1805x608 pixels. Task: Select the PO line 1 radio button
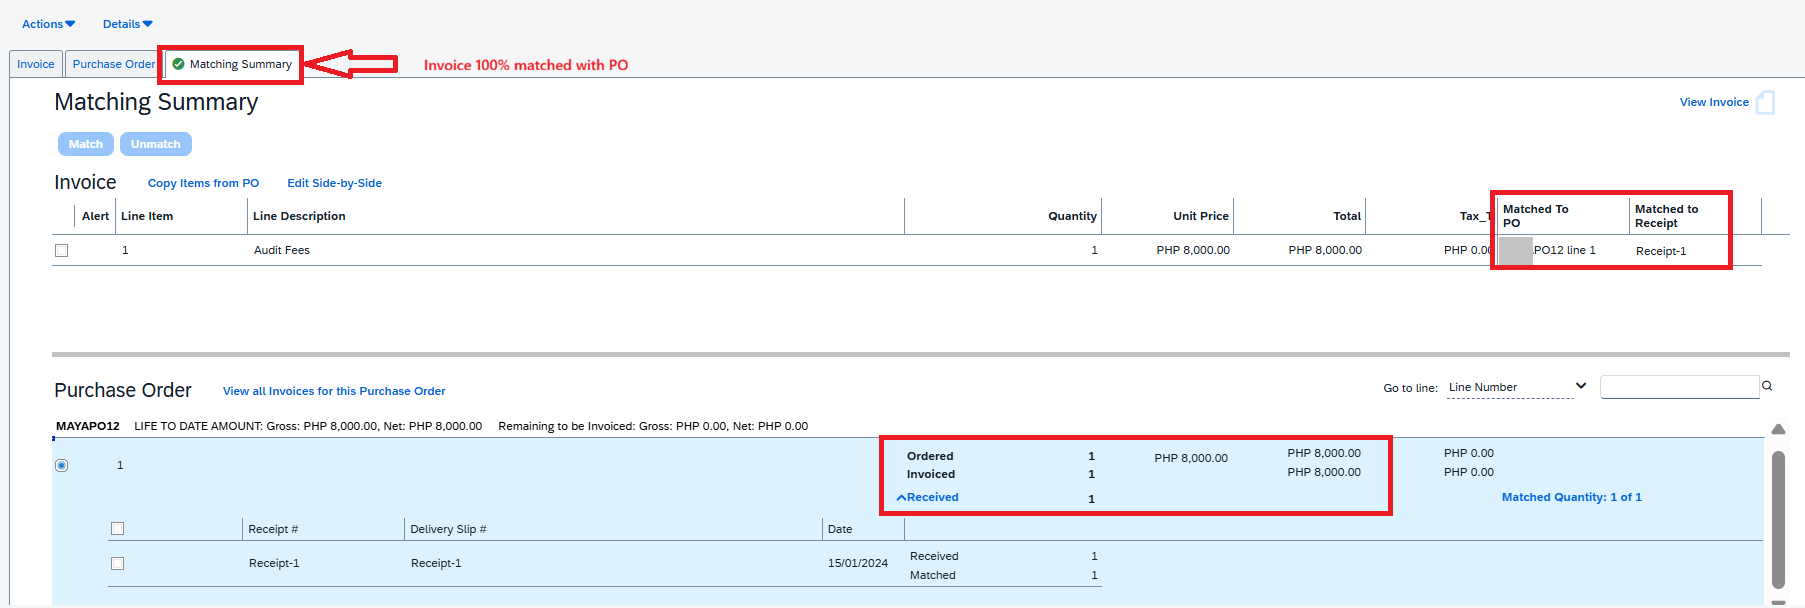(x=62, y=465)
